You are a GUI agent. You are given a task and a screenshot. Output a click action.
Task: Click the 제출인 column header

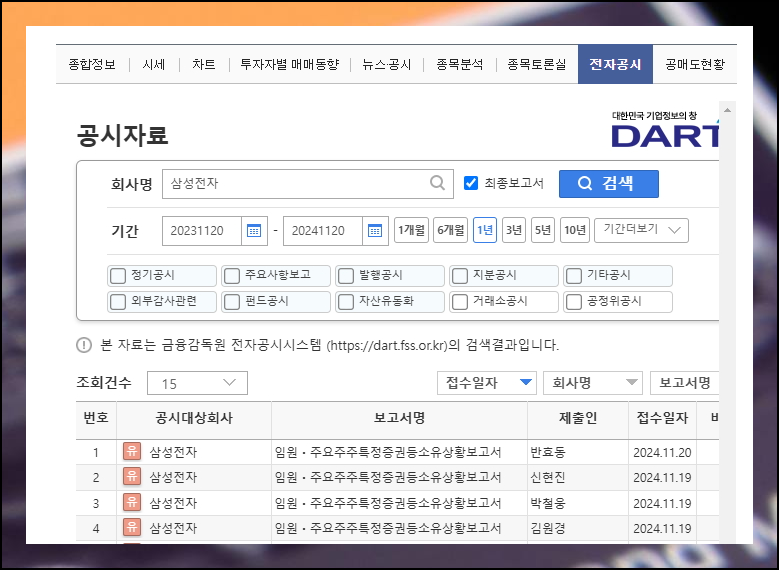coord(578,418)
